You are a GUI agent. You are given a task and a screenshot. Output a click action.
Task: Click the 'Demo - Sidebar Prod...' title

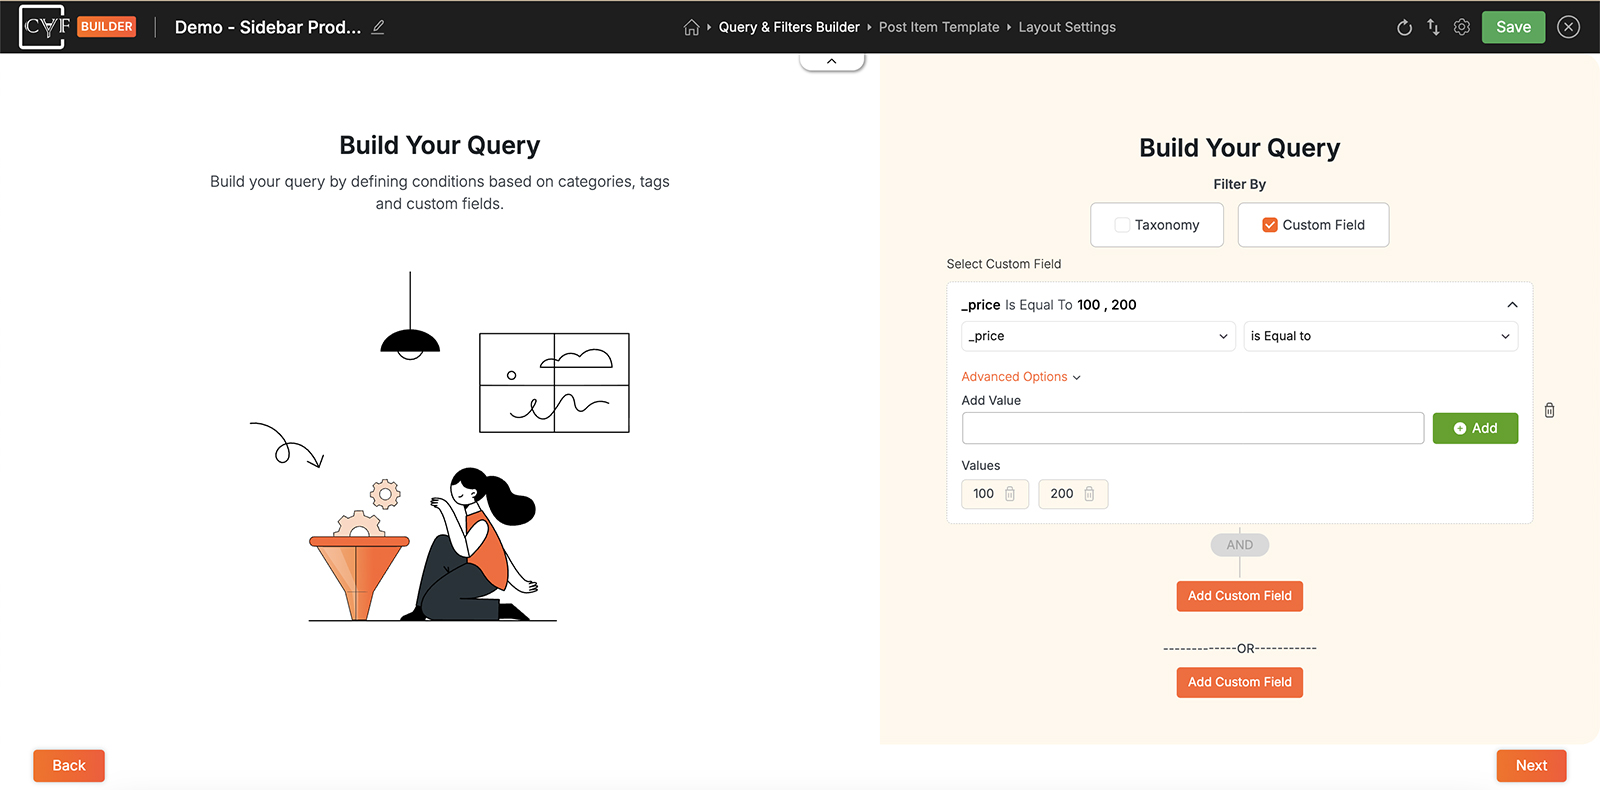point(268,27)
